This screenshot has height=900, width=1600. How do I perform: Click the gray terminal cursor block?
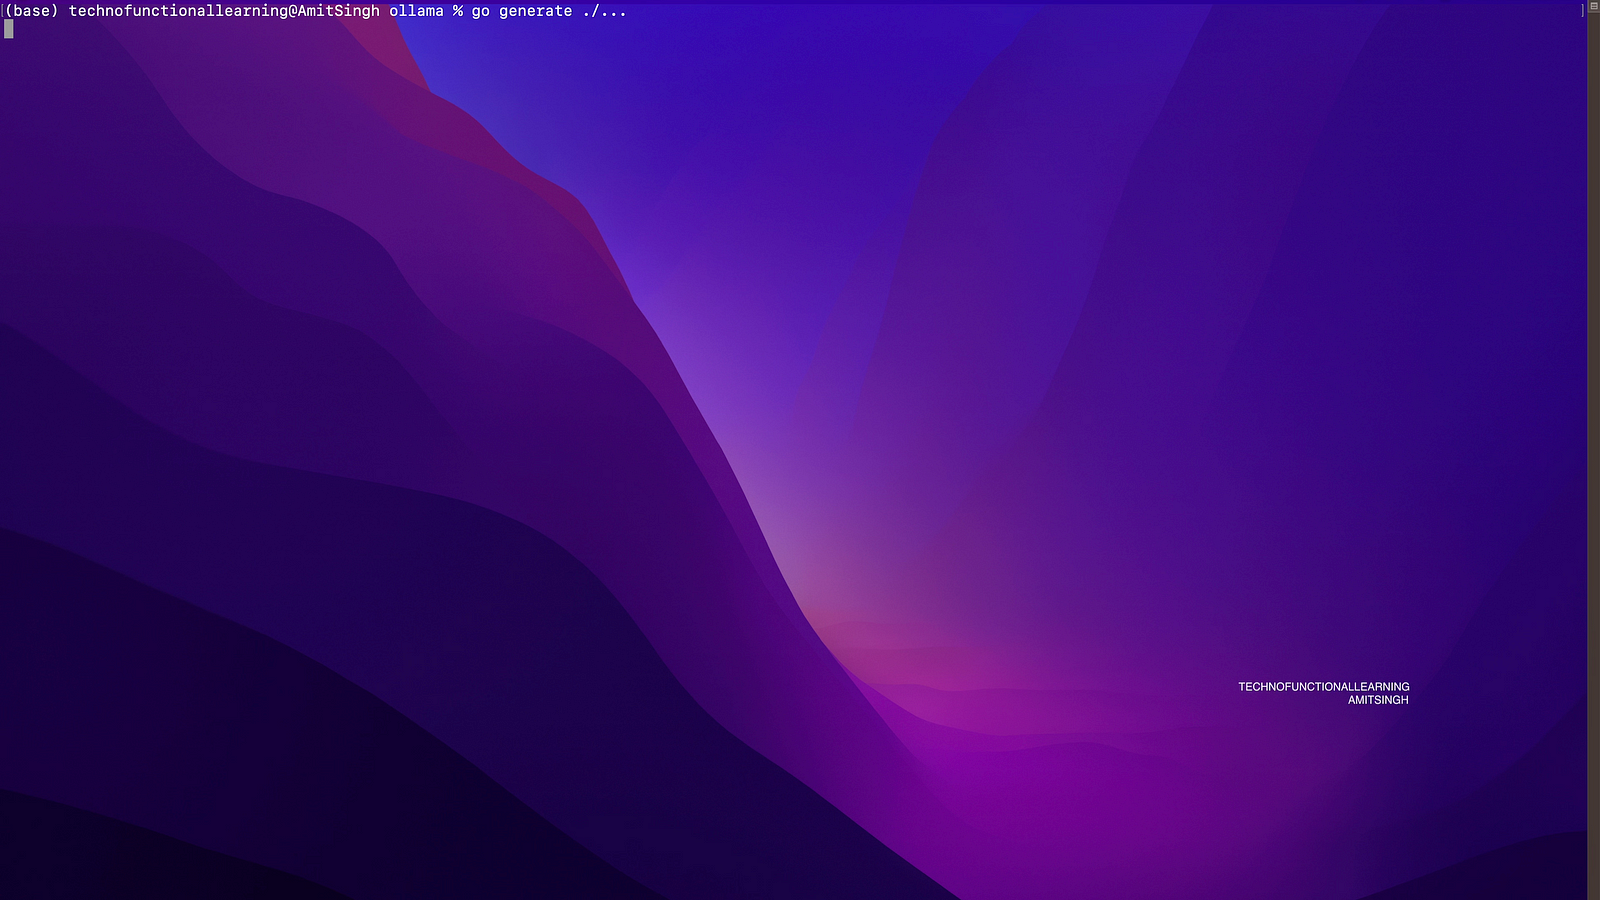[9, 29]
